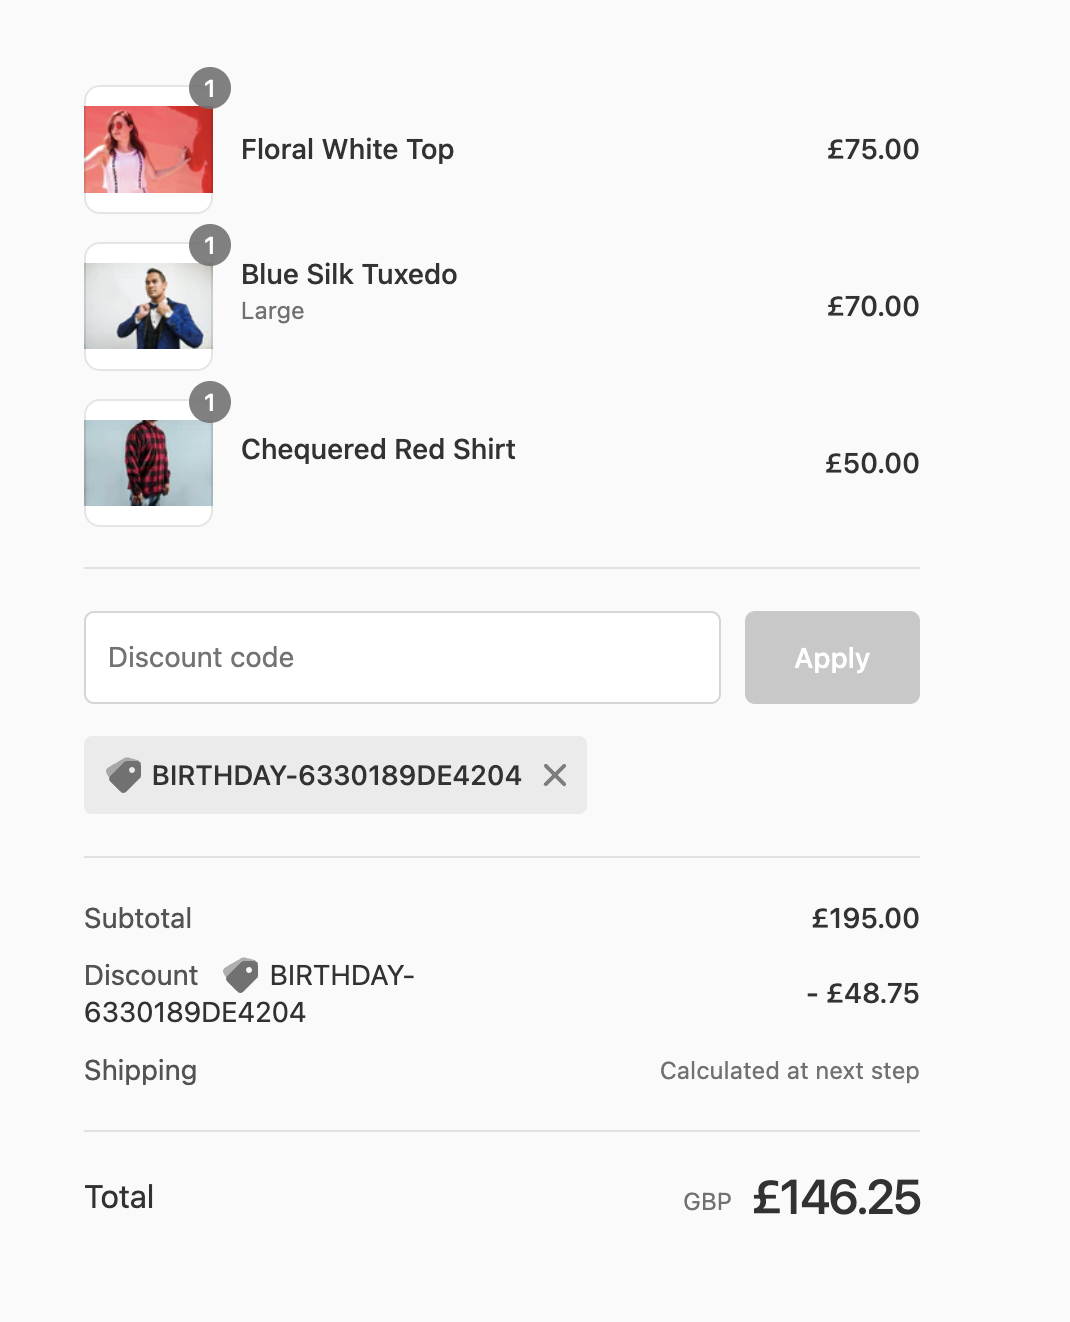
Task: Click the Floral White Top product name
Action: click(347, 150)
